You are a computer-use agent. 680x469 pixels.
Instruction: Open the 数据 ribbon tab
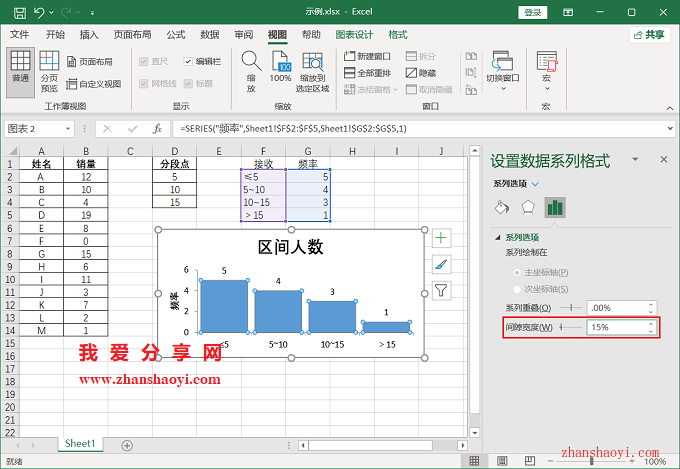click(x=209, y=35)
